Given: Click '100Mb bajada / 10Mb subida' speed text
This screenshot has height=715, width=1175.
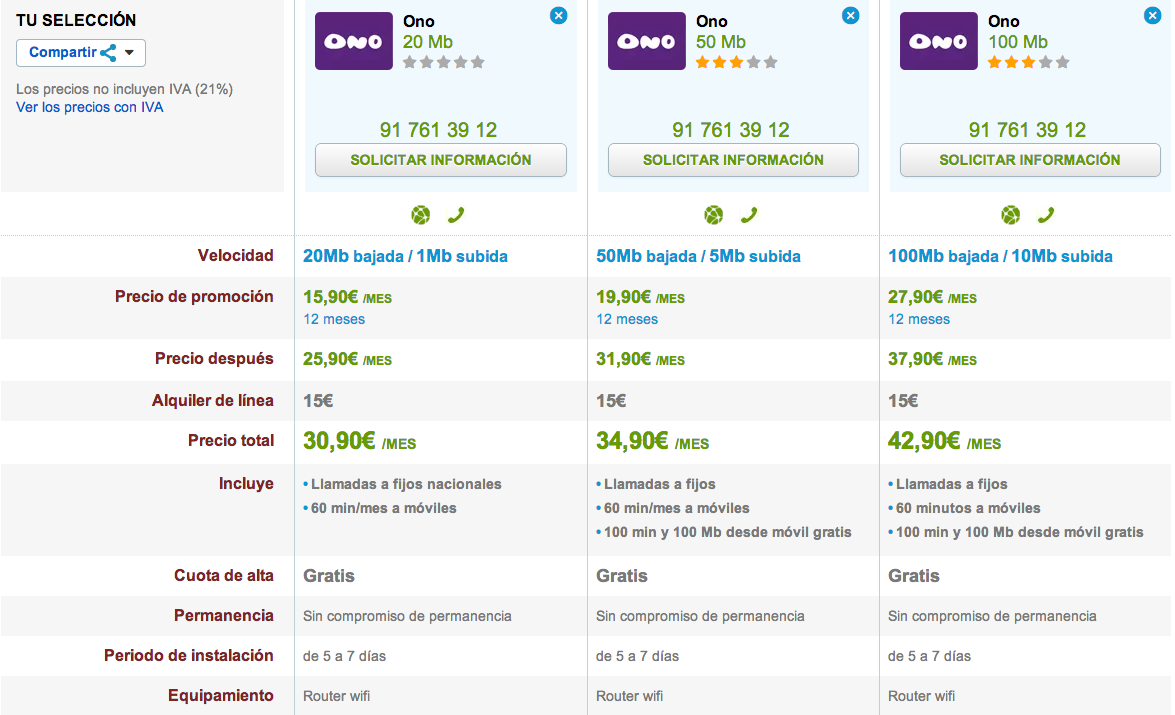Looking at the screenshot, I should (1000, 256).
